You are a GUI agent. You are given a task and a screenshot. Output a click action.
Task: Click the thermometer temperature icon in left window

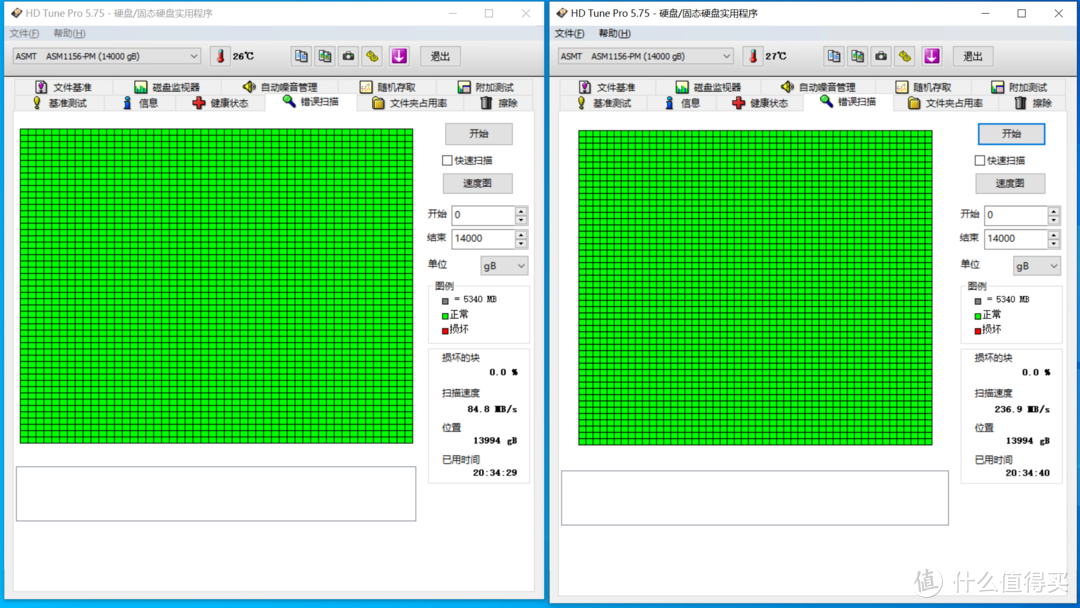pyautogui.click(x=220, y=56)
